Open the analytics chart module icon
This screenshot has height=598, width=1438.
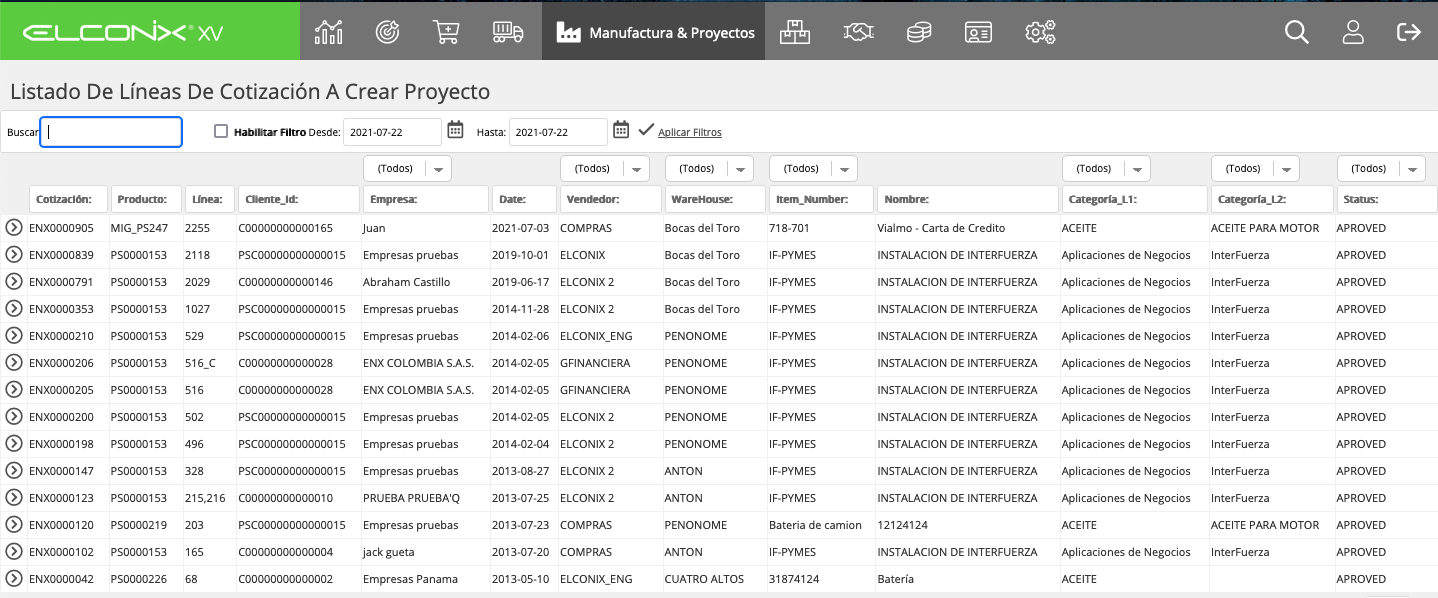click(328, 32)
